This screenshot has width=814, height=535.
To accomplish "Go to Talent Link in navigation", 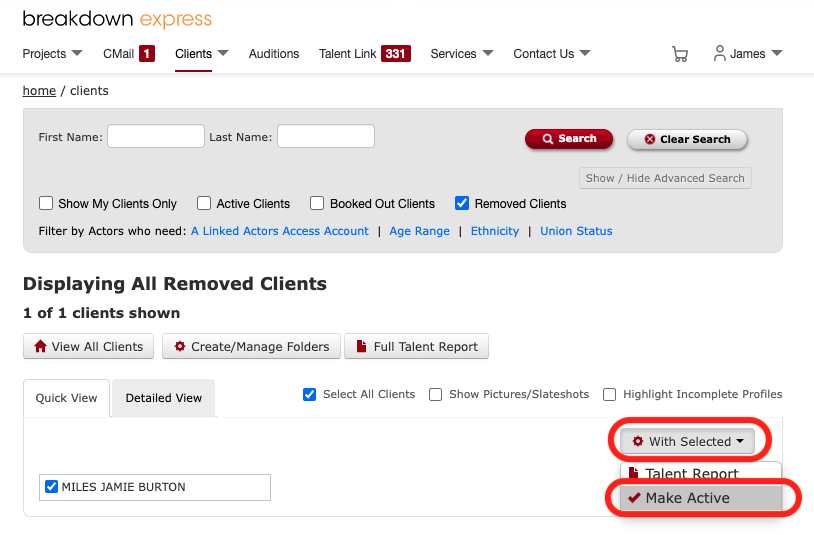I will coord(347,53).
